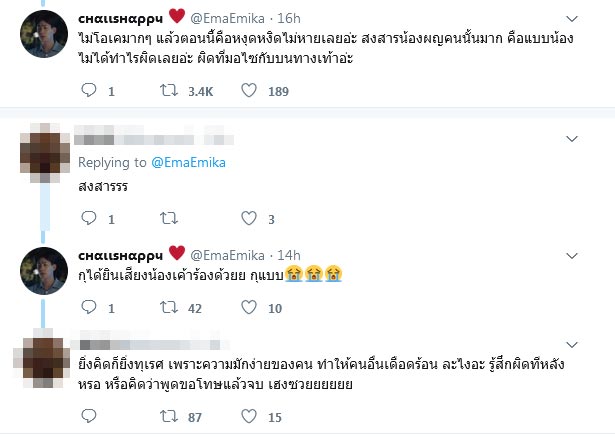This screenshot has width=615, height=437.
Task: Reply to the 'สงสารรร' tweet
Action: click(87, 219)
